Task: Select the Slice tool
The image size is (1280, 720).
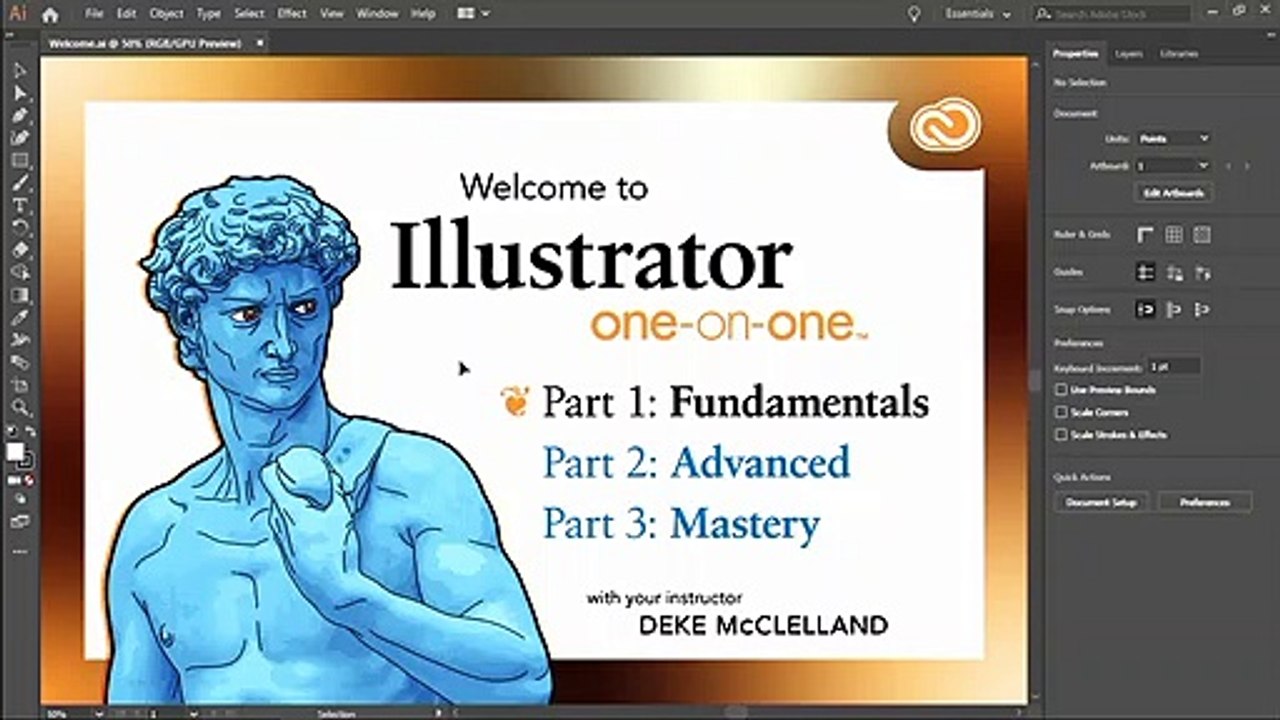Action: tap(19, 362)
